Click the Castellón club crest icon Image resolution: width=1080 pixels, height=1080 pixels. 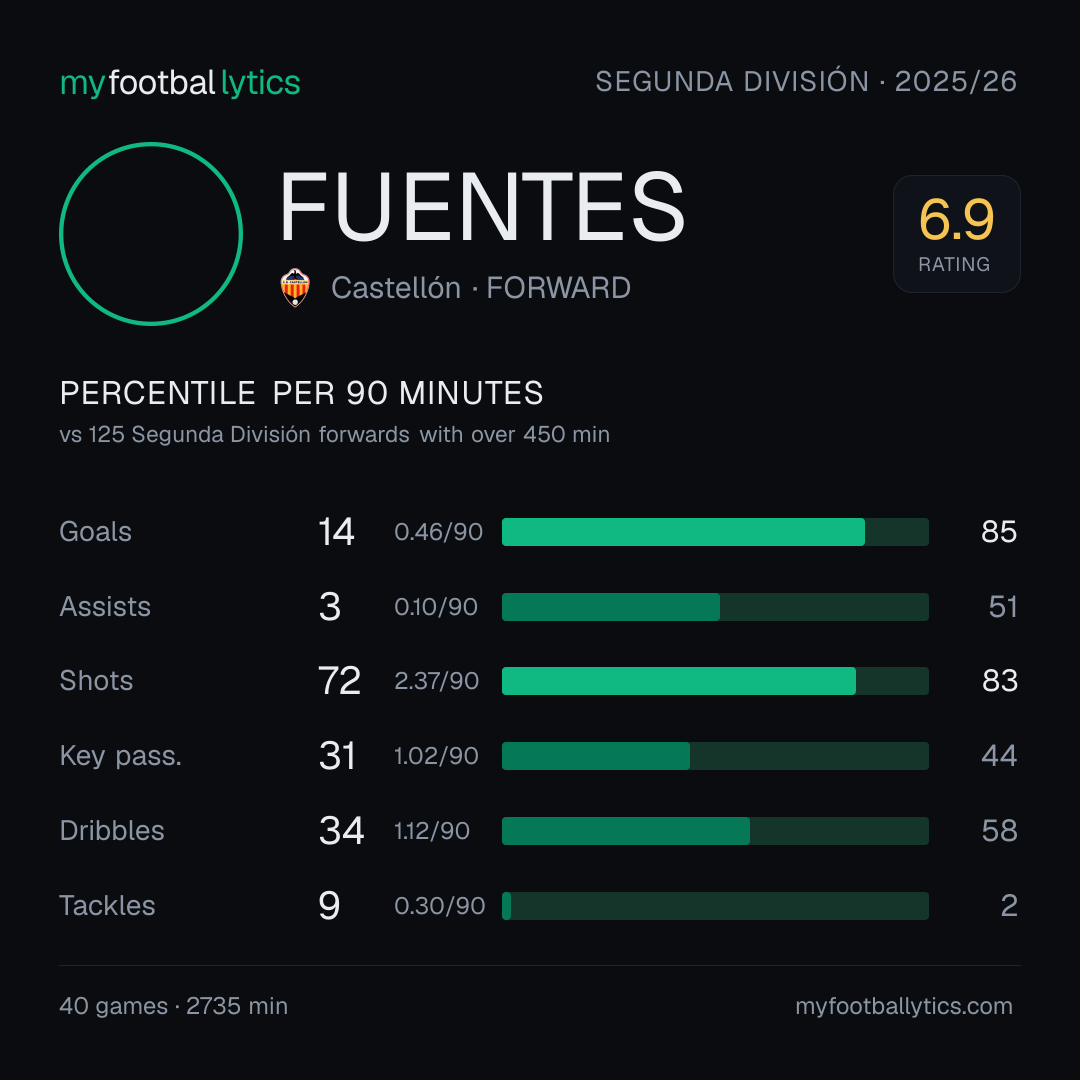coord(295,288)
